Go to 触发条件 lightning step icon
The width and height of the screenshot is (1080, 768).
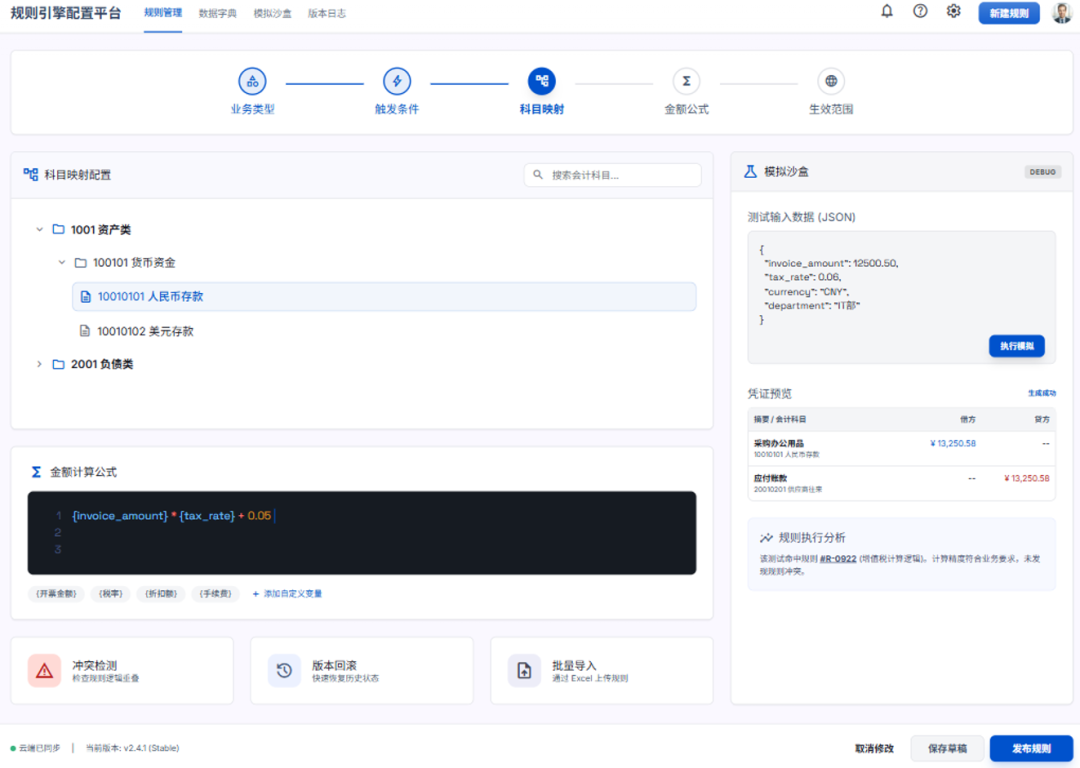(x=397, y=81)
